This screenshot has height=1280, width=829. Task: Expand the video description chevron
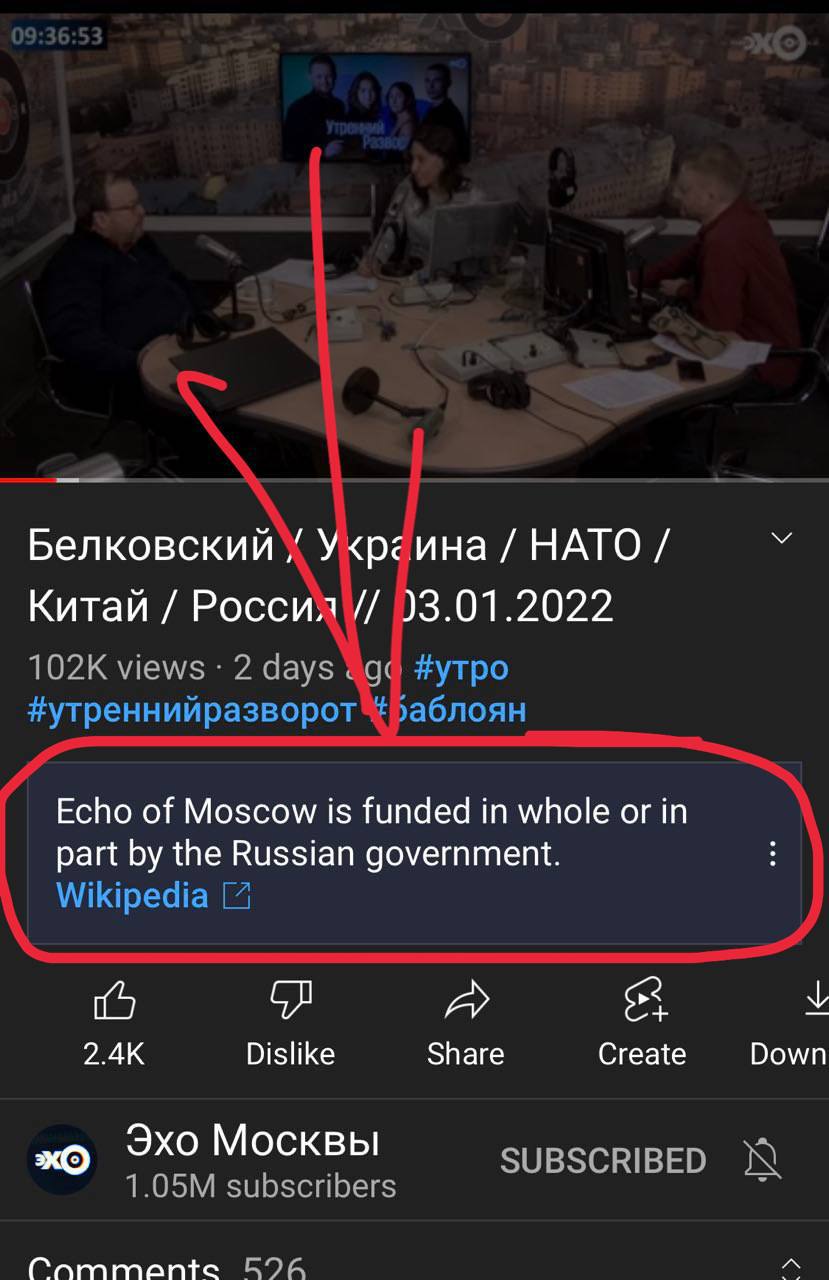pos(782,539)
